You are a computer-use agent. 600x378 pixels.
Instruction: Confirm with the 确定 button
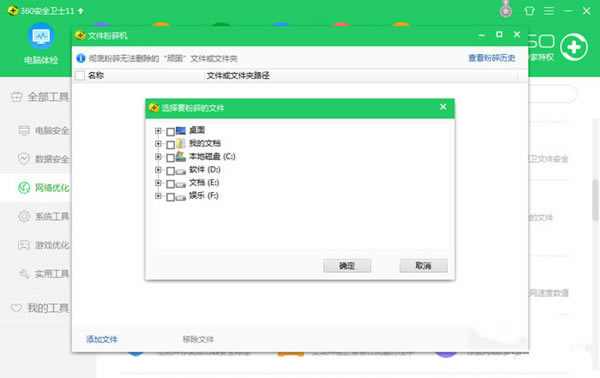tap(347, 266)
